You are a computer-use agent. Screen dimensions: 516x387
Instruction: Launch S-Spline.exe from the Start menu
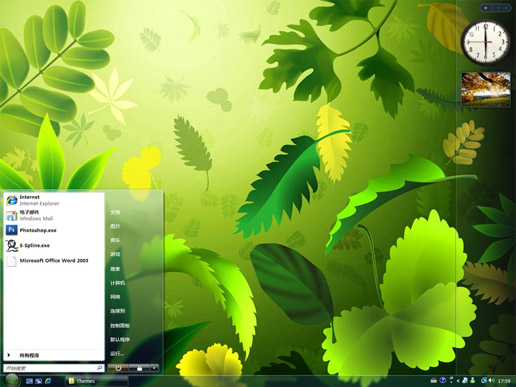(x=53, y=245)
